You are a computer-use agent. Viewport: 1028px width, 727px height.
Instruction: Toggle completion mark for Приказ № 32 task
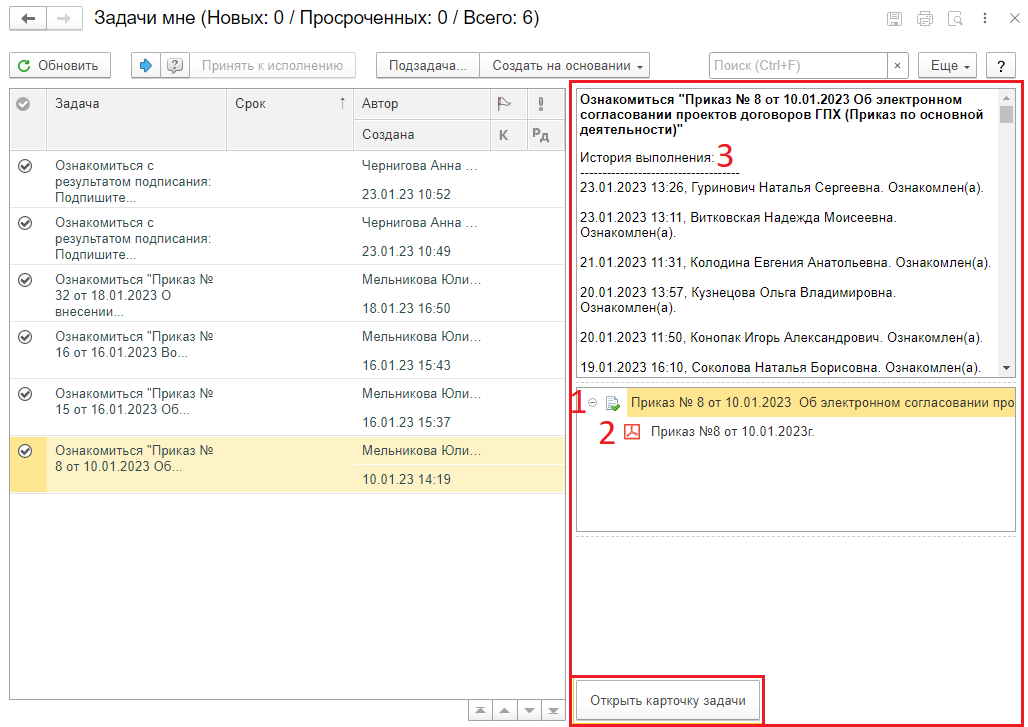click(27, 280)
